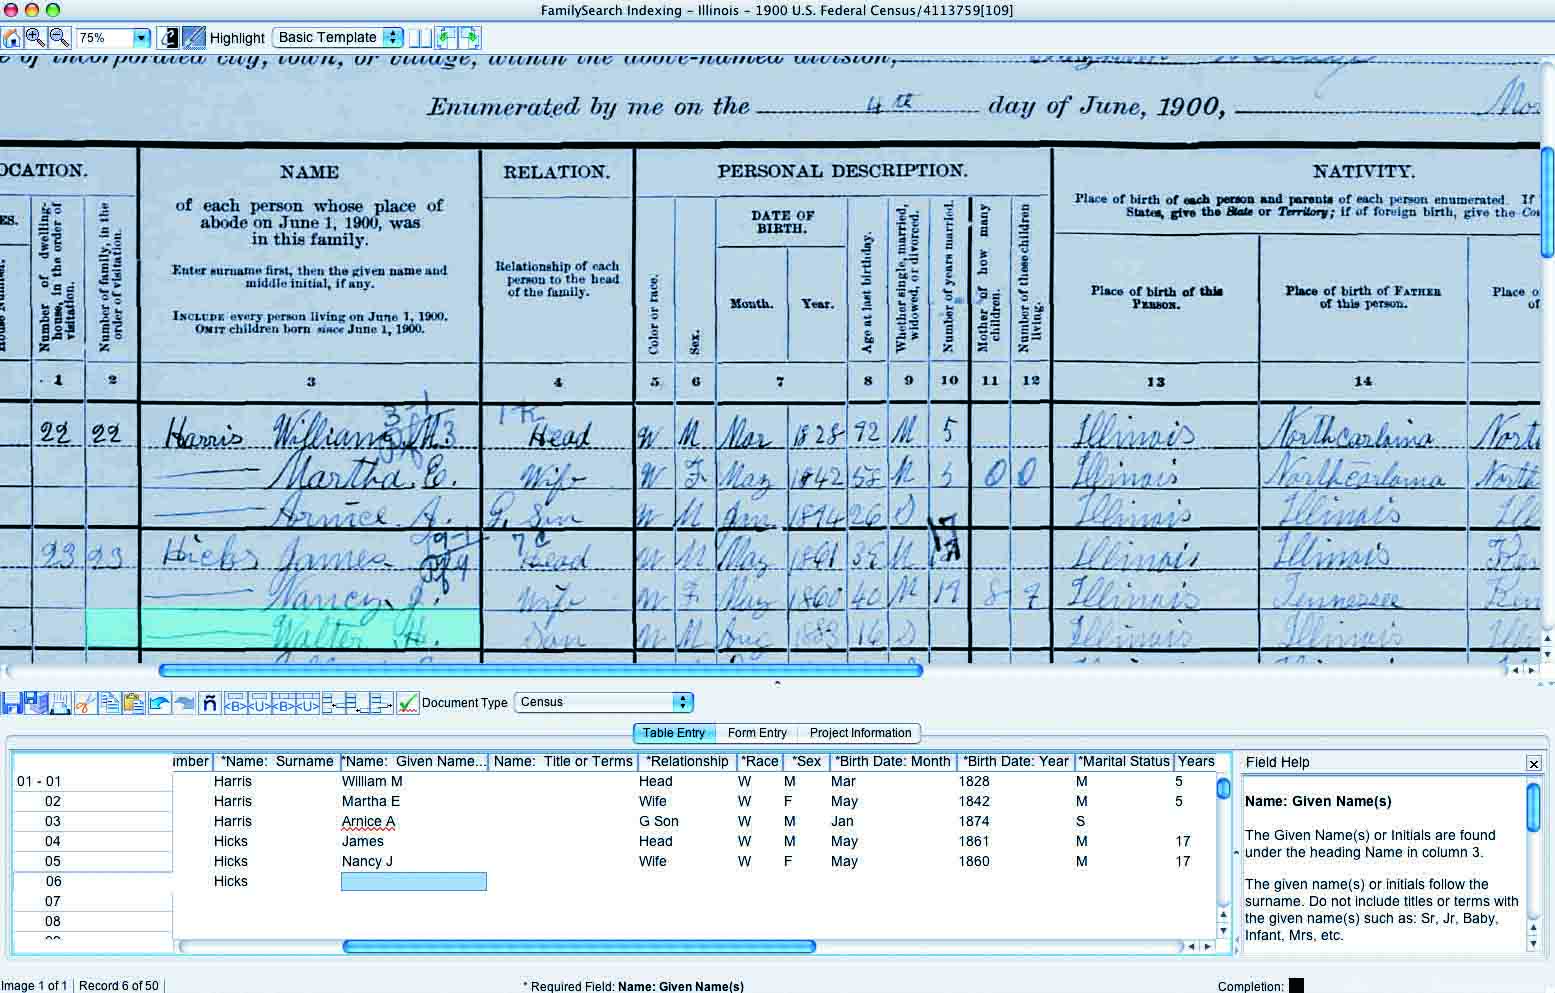
Task: Click the undo arrow icon
Action: [158, 703]
